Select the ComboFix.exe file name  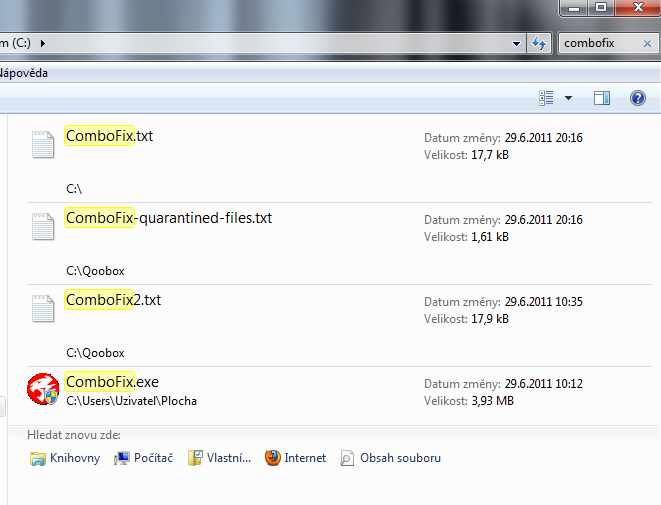[x=112, y=382]
